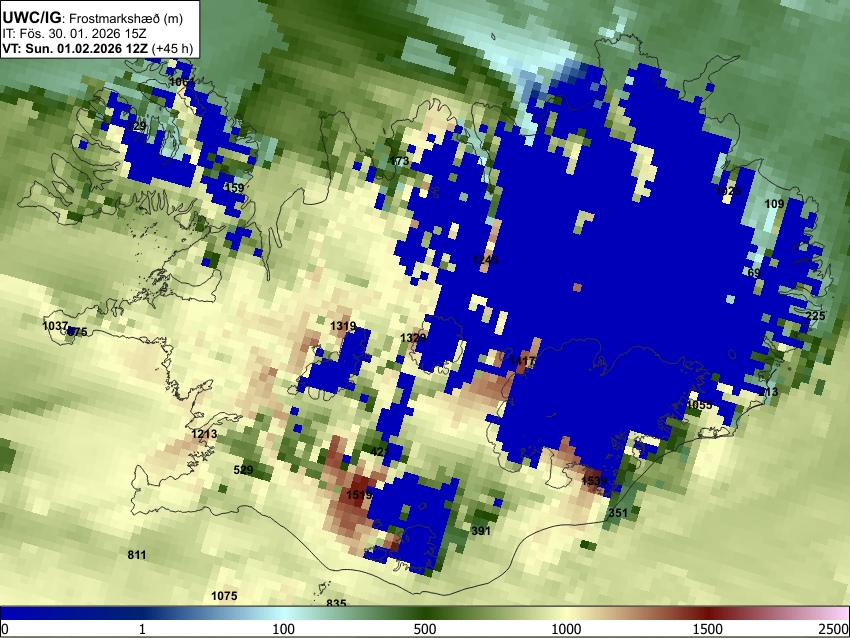
Task: Click the color scale tick label 0
Action: [x=5, y=629]
